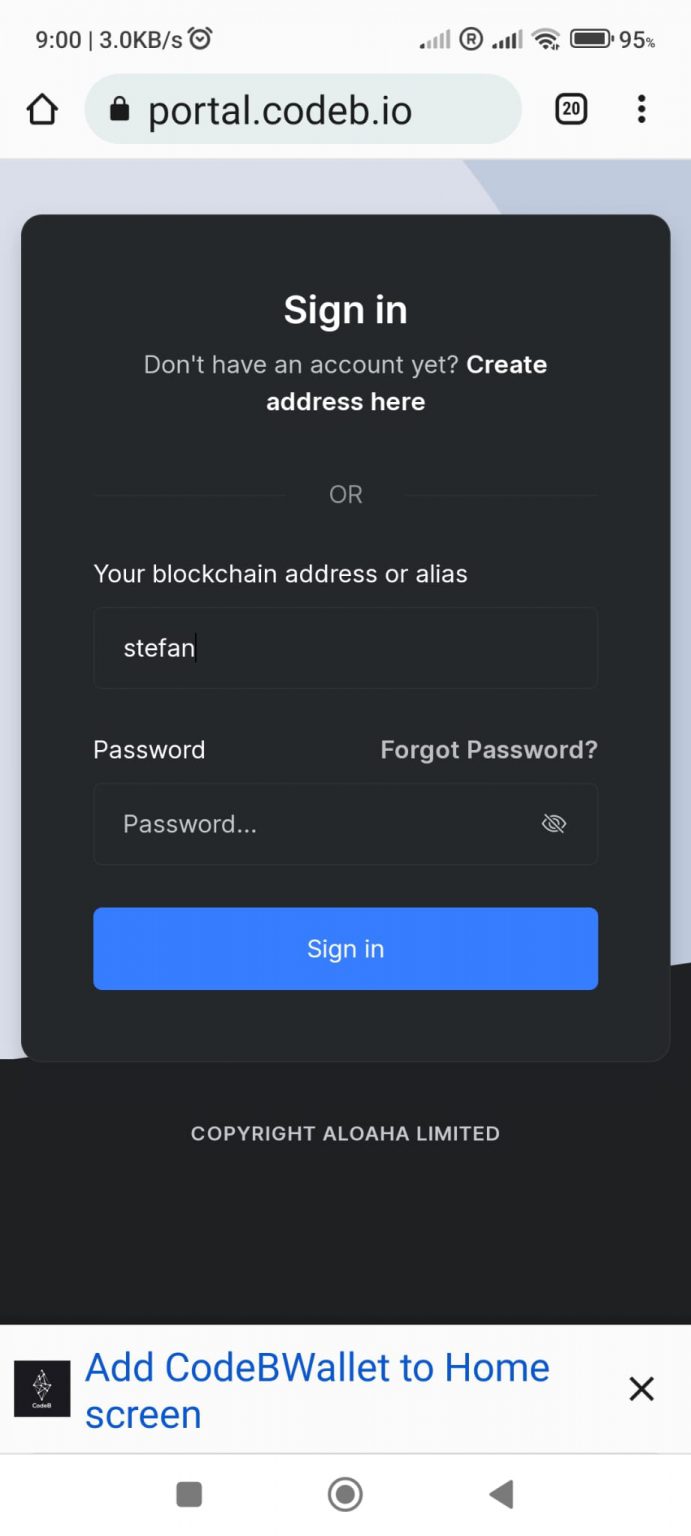Click the CodeB logo in the banner
Viewport: 691px width, 1536px height.
point(42,1389)
